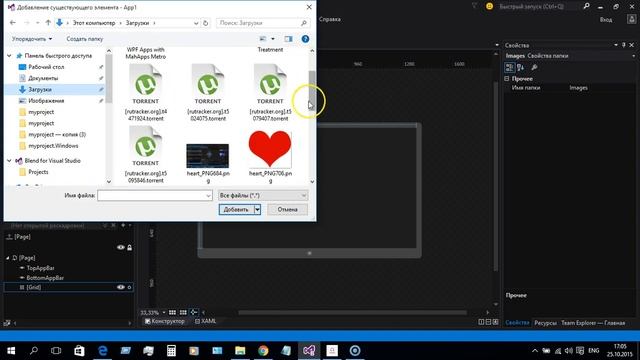Open the Team Explorer tab
Image resolution: width=640 pixels, height=360 pixels.
pyautogui.click(x=593, y=323)
